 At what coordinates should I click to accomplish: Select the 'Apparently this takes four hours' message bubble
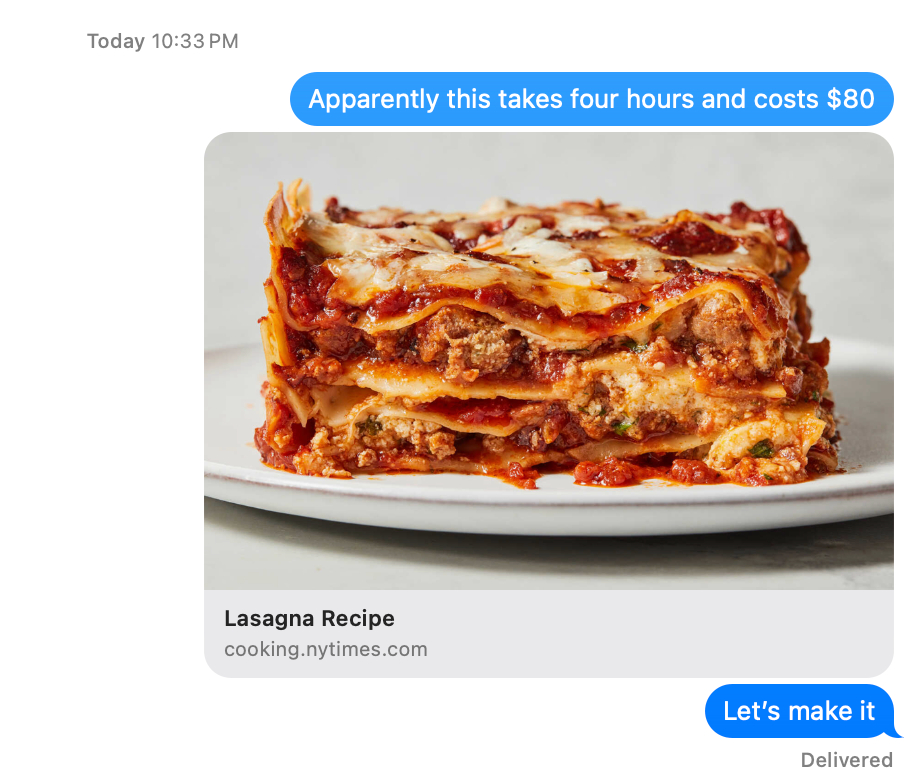592,99
